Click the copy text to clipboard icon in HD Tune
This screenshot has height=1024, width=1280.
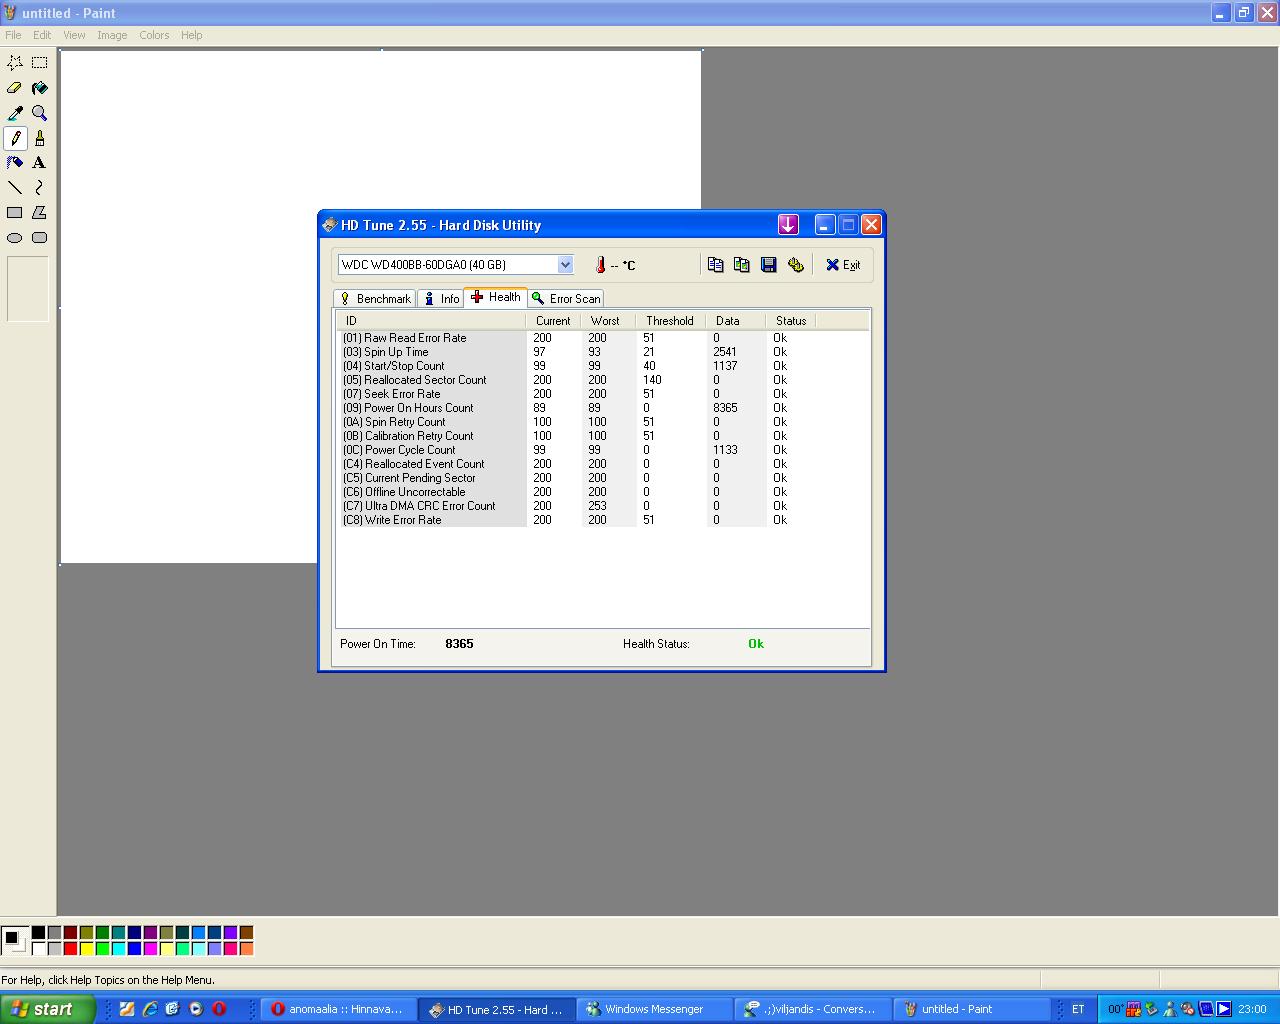tap(715, 265)
